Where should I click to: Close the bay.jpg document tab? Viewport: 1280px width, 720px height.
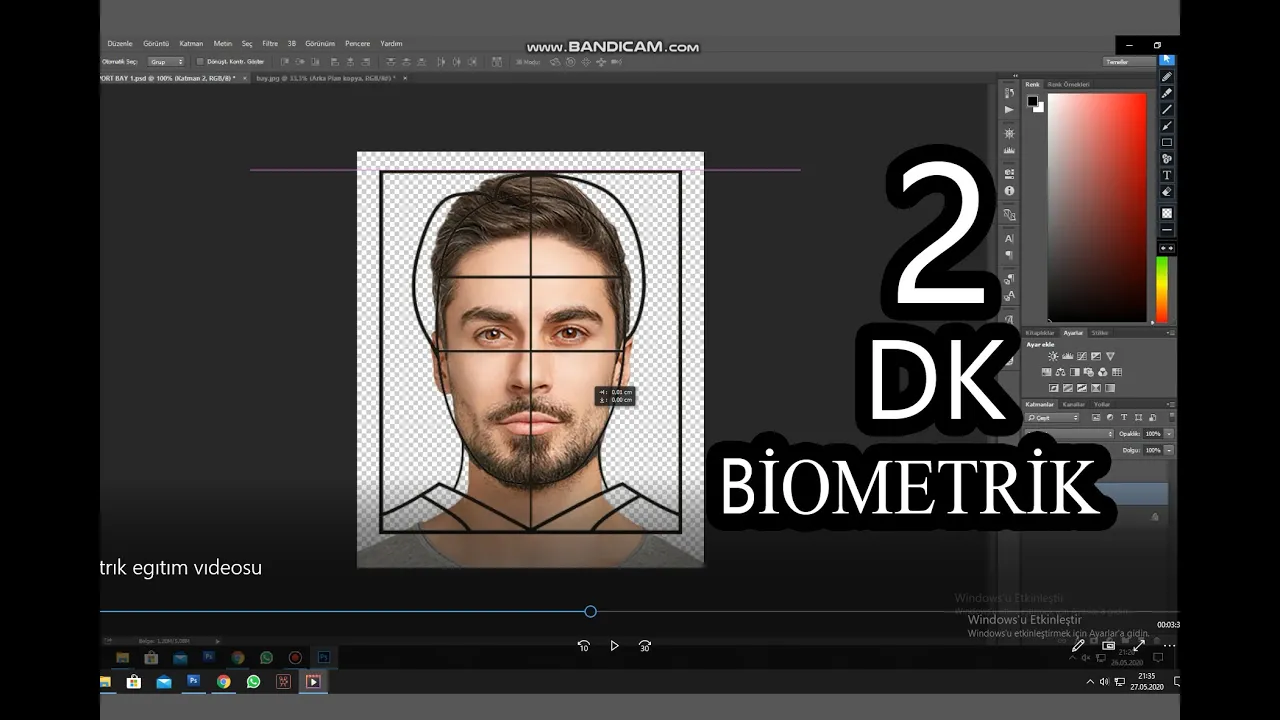405,77
